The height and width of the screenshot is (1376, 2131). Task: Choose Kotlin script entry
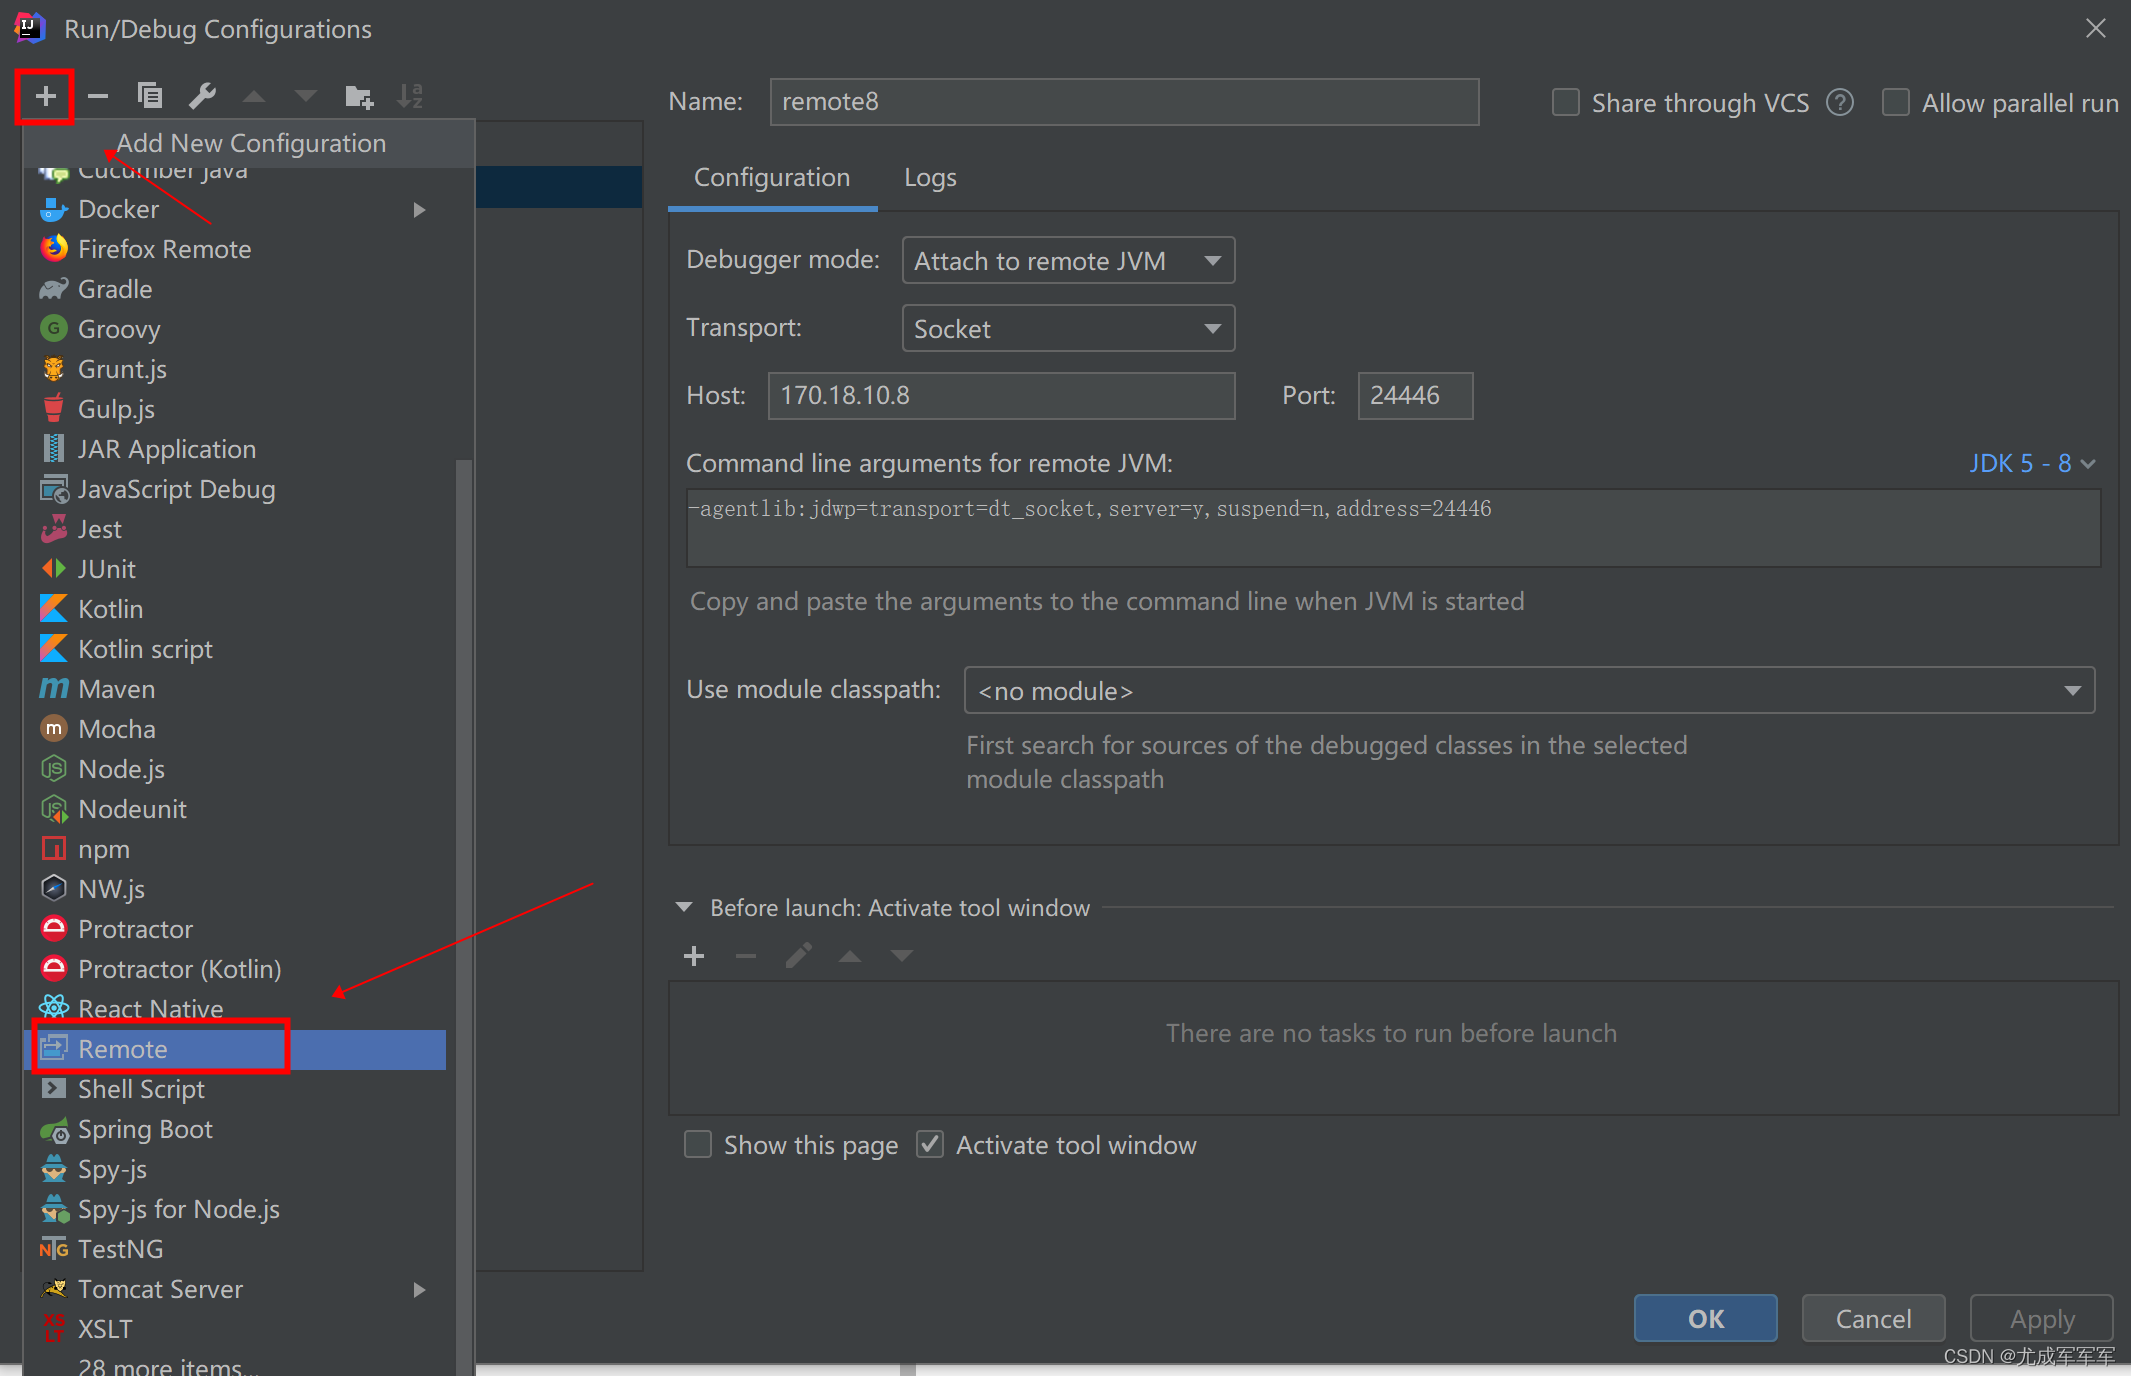point(234,649)
